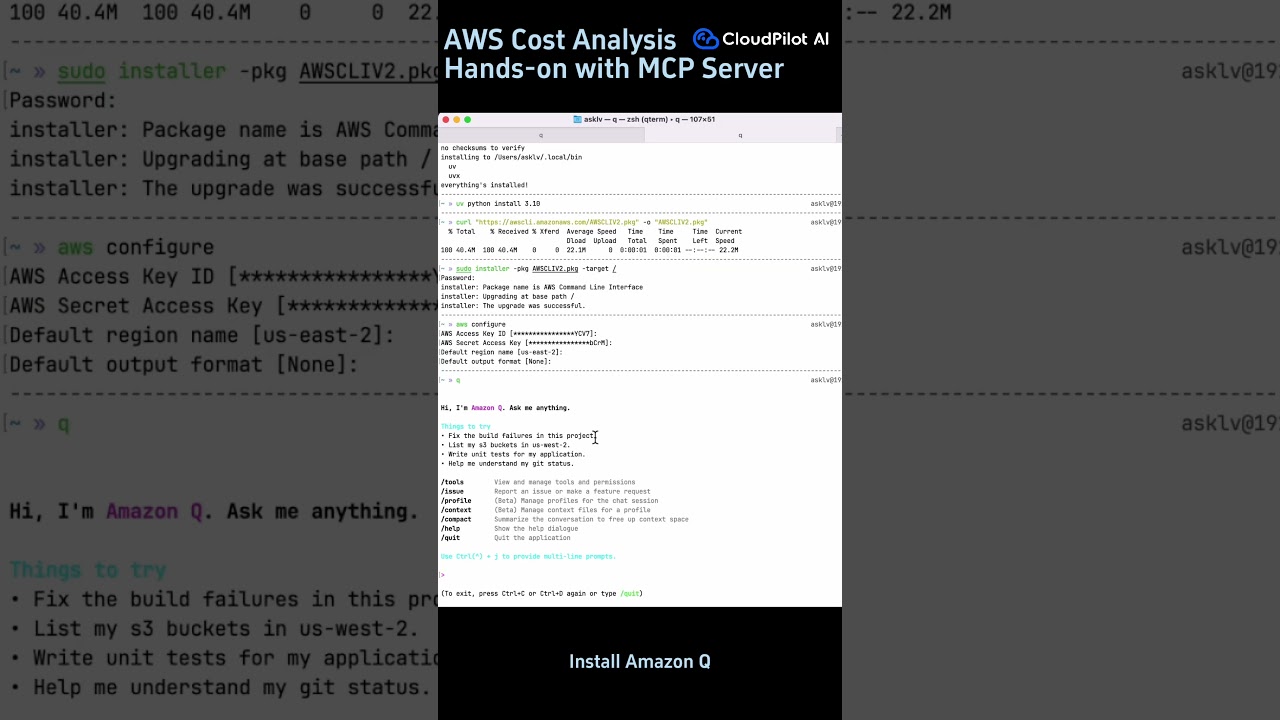Viewport: 1280px width, 720px height.
Task: Click the /help command row
Action: 510,529
